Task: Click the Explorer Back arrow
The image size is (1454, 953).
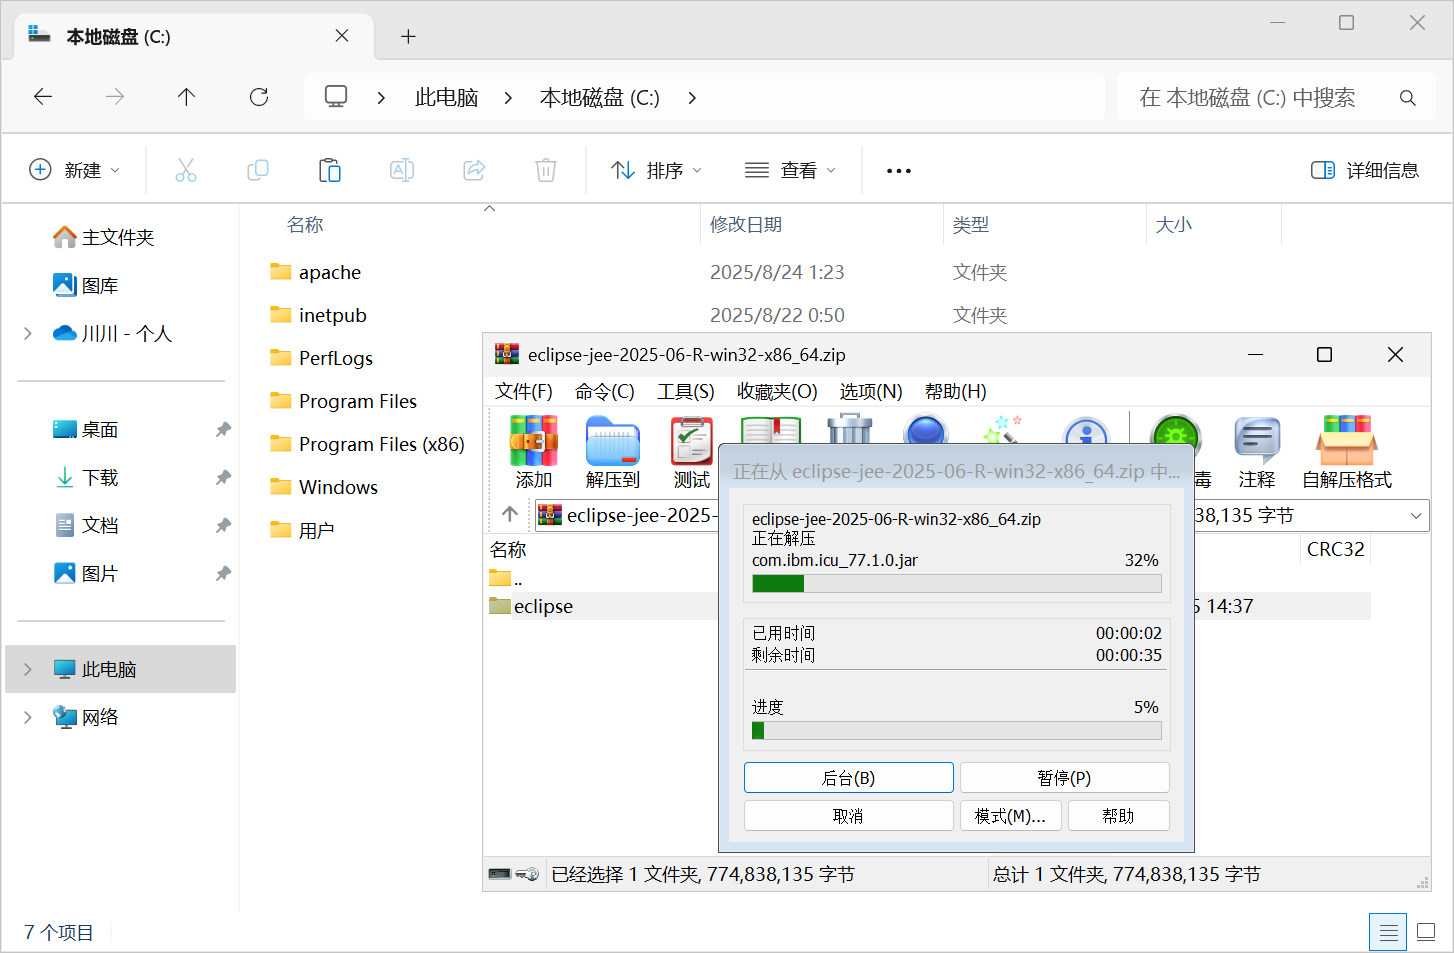Action: click(x=43, y=97)
